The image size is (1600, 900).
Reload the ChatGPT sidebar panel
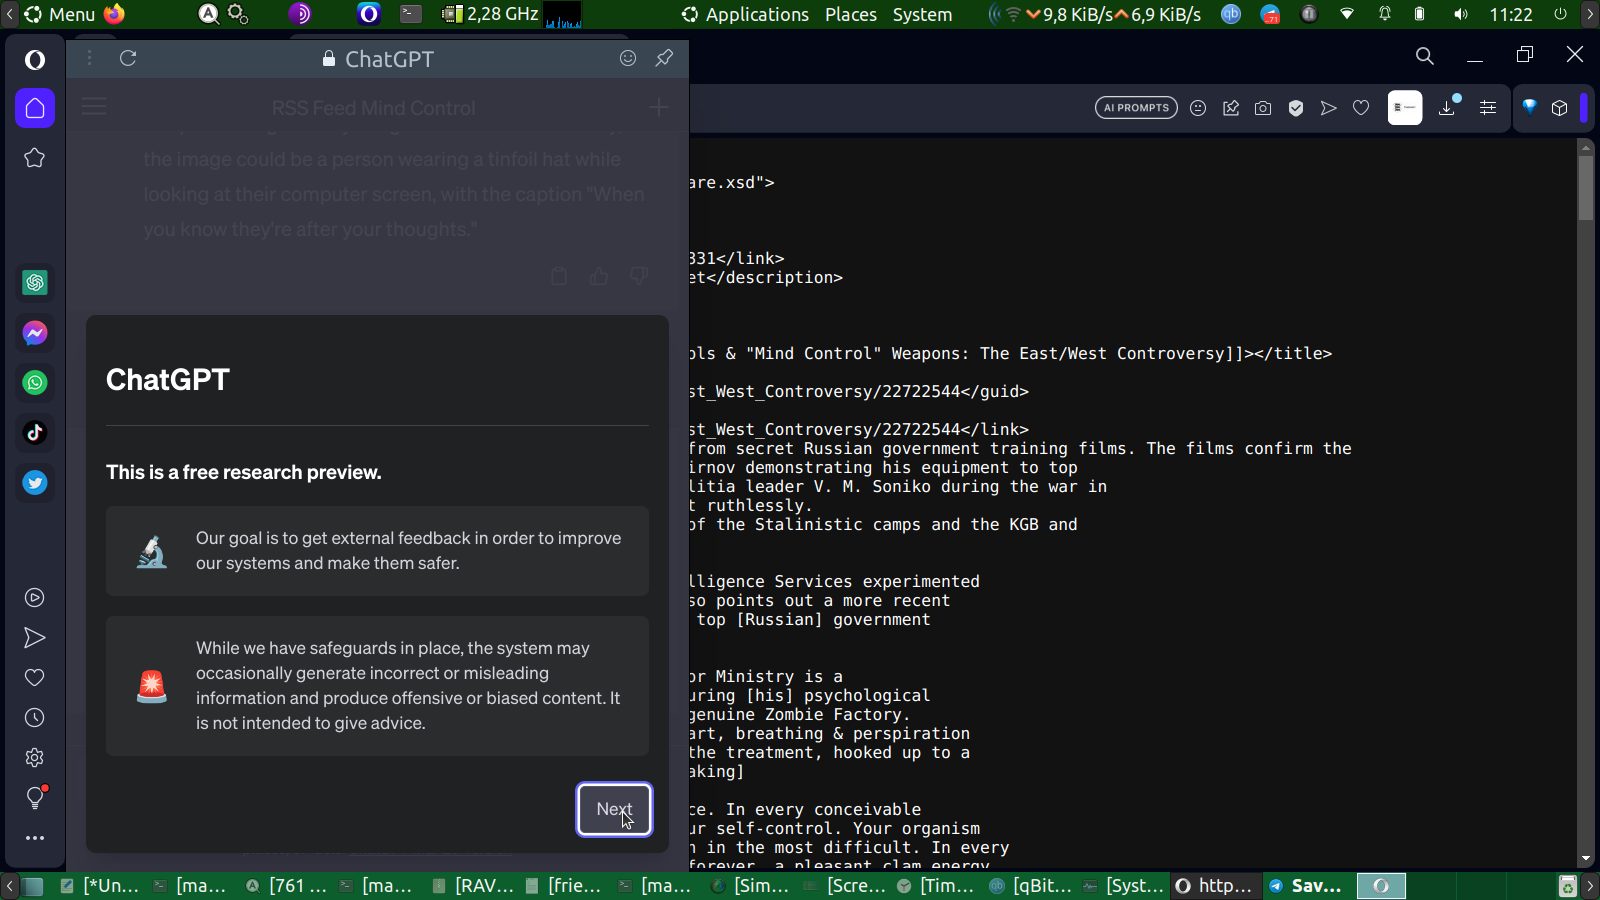pos(128,58)
